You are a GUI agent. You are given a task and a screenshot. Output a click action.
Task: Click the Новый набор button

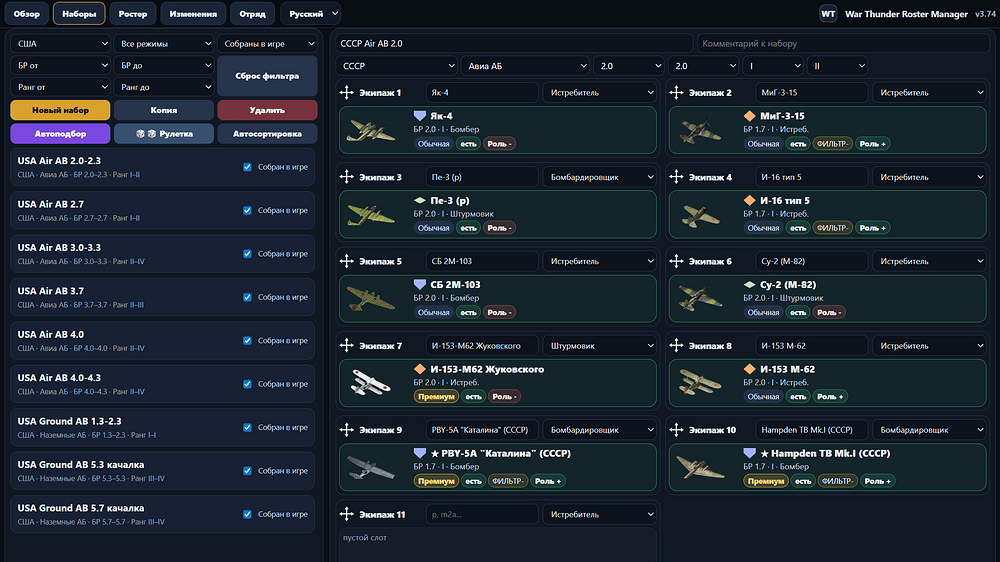(61, 110)
